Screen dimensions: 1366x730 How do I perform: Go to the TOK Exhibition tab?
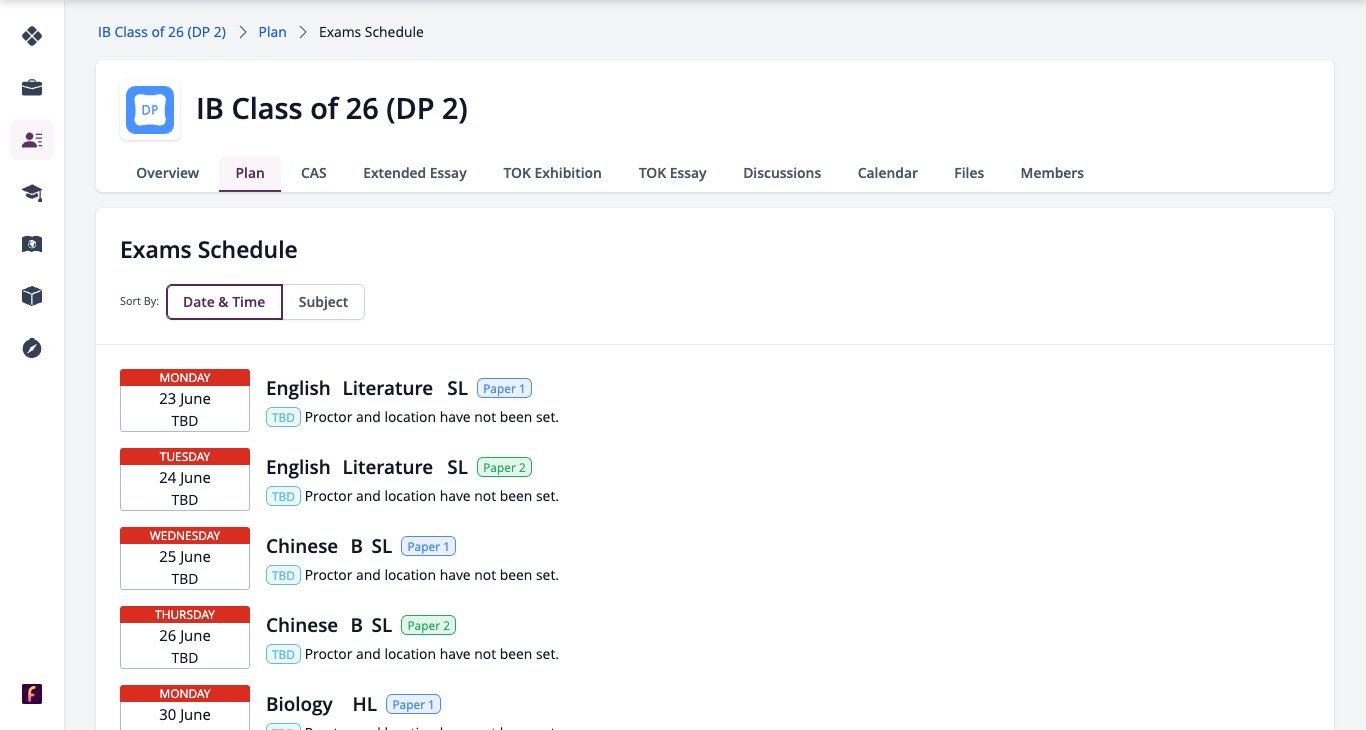coord(552,173)
